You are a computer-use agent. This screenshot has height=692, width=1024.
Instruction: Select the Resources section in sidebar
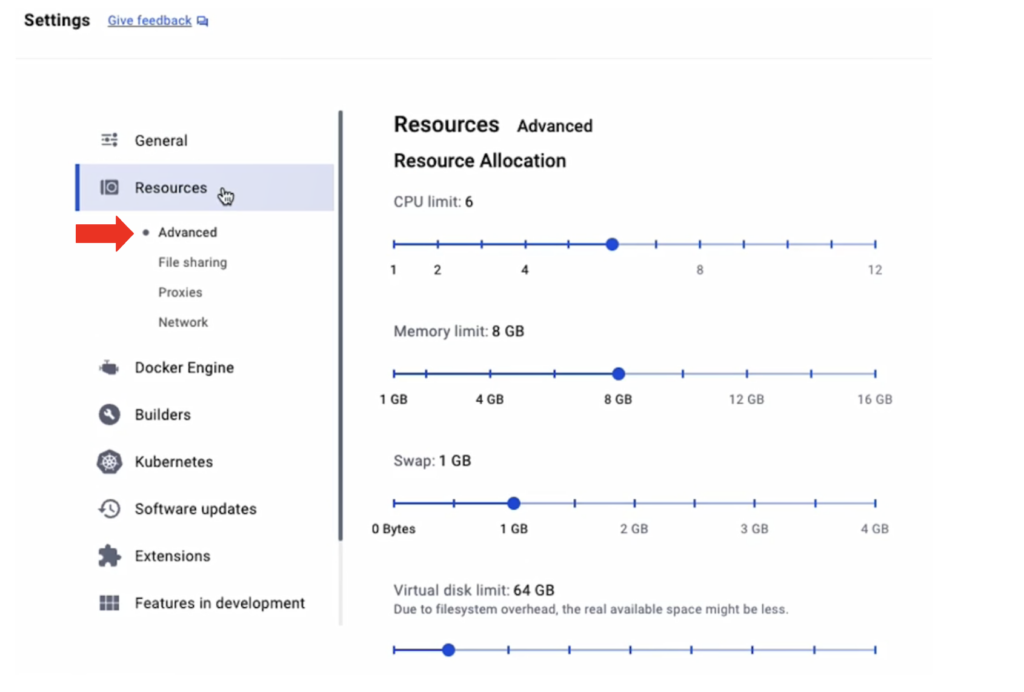(x=170, y=187)
